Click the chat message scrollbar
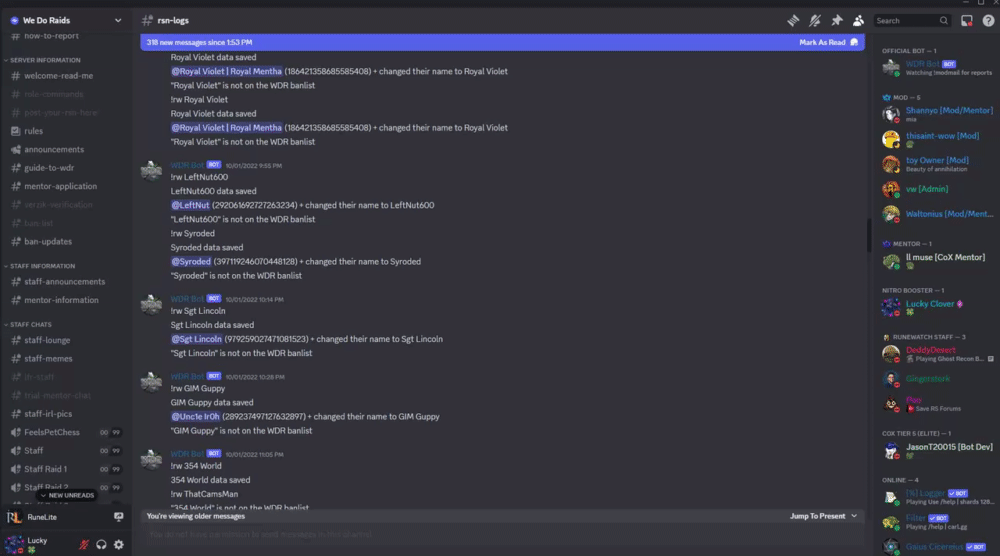The width and height of the screenshot is (1000, 556). 868,236
